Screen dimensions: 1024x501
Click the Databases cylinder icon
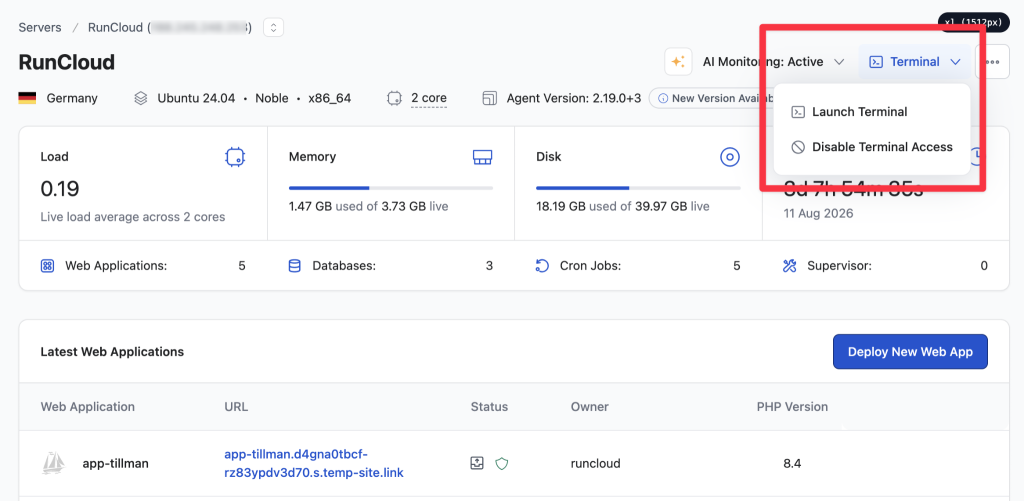click(x=295, y=266)
